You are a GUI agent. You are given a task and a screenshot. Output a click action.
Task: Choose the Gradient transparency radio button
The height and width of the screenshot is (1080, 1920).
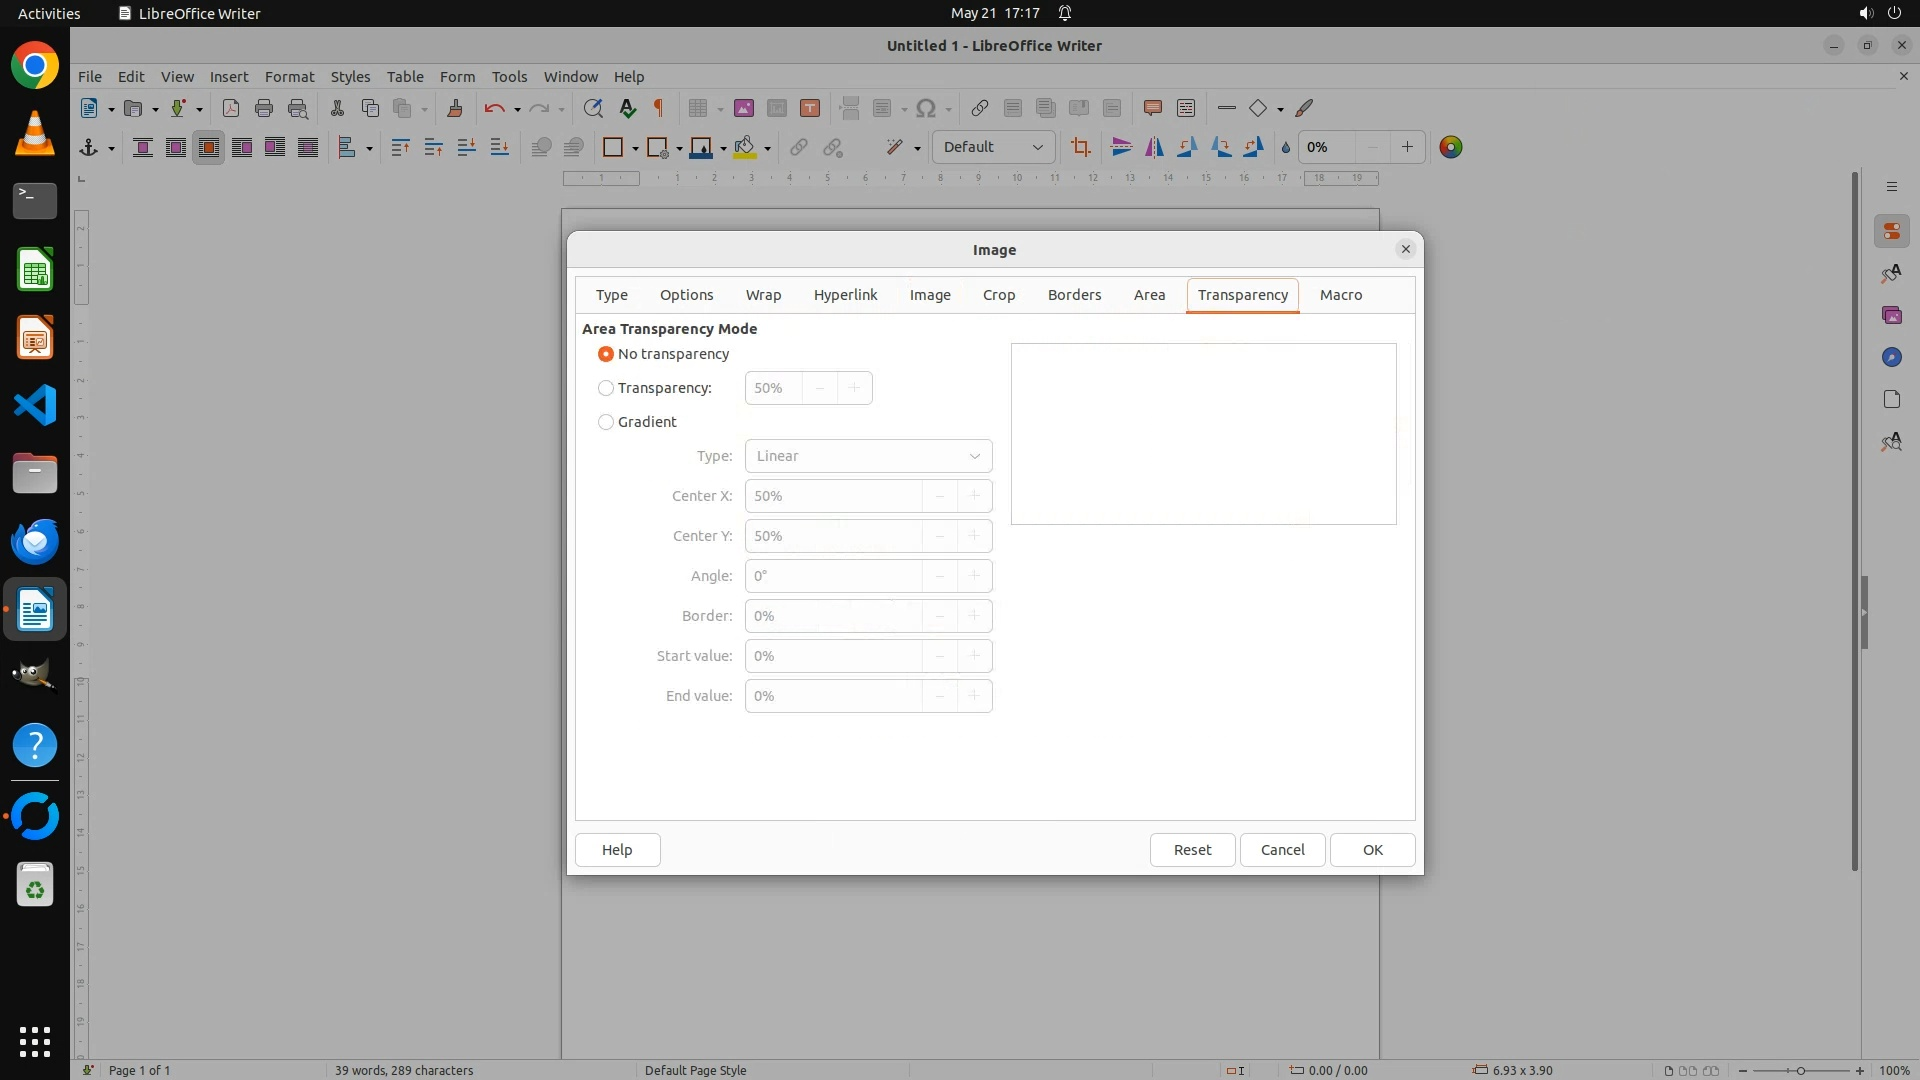pyautogui.click(x=606, y=422)
